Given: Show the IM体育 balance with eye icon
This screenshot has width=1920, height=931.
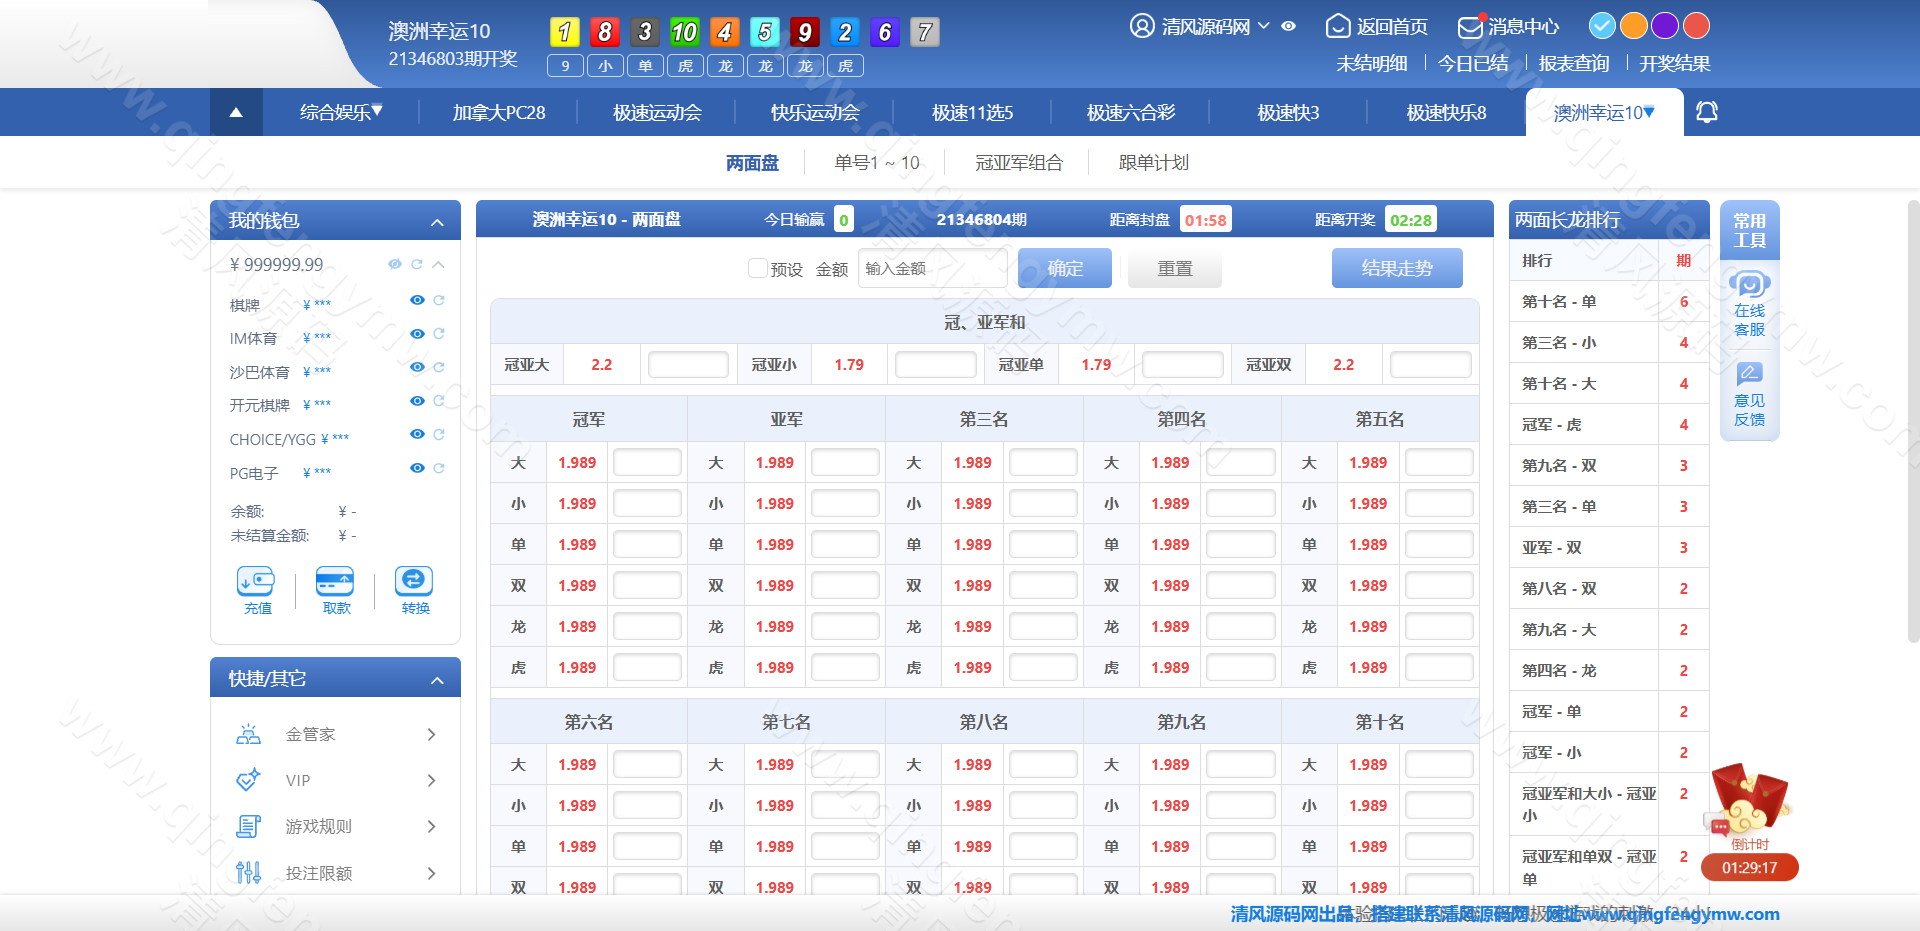Looking at the screenshot, I should [417, 334].
